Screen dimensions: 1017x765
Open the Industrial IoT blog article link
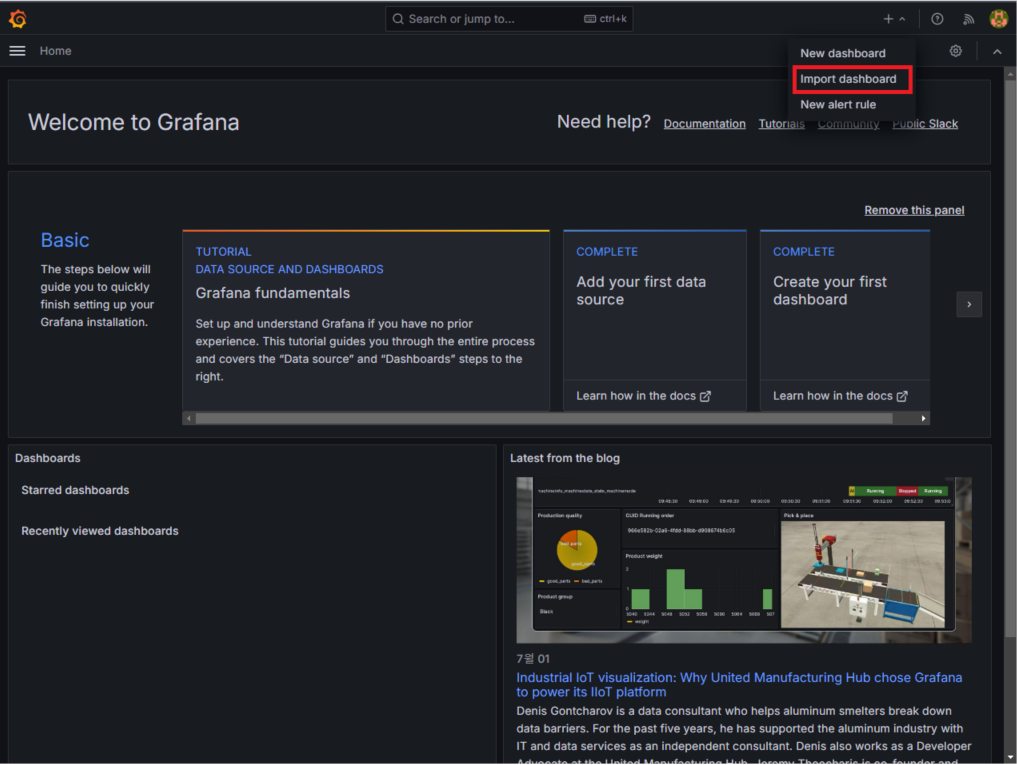(x=739, y=684)
